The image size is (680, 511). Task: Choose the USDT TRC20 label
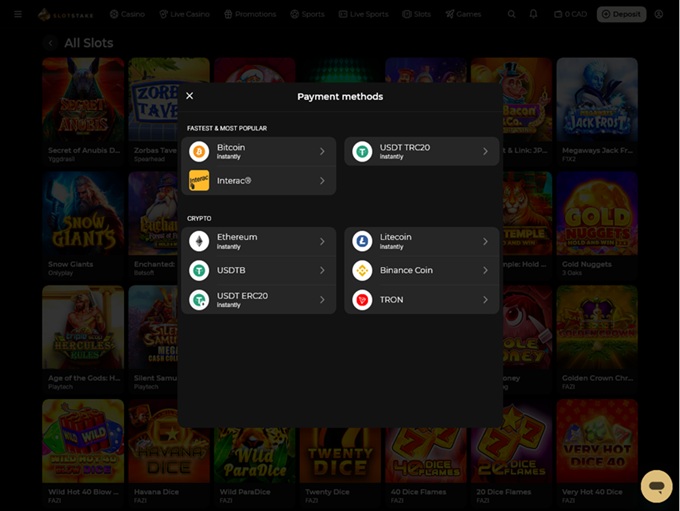405,147
